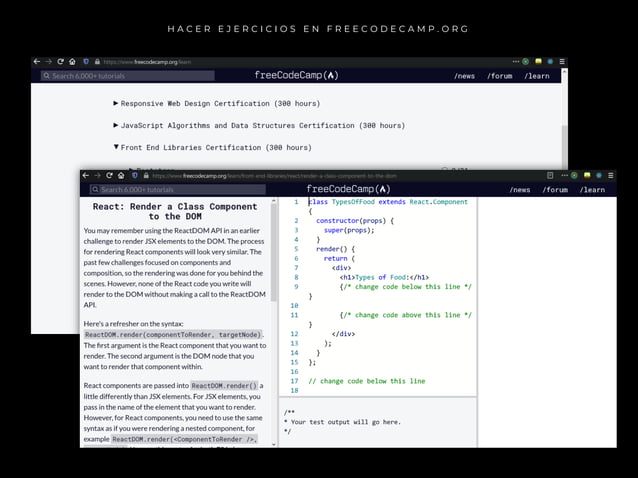638x478 pixels.
Task: Reload the page in the rear browser window
Action: (60, 62)
